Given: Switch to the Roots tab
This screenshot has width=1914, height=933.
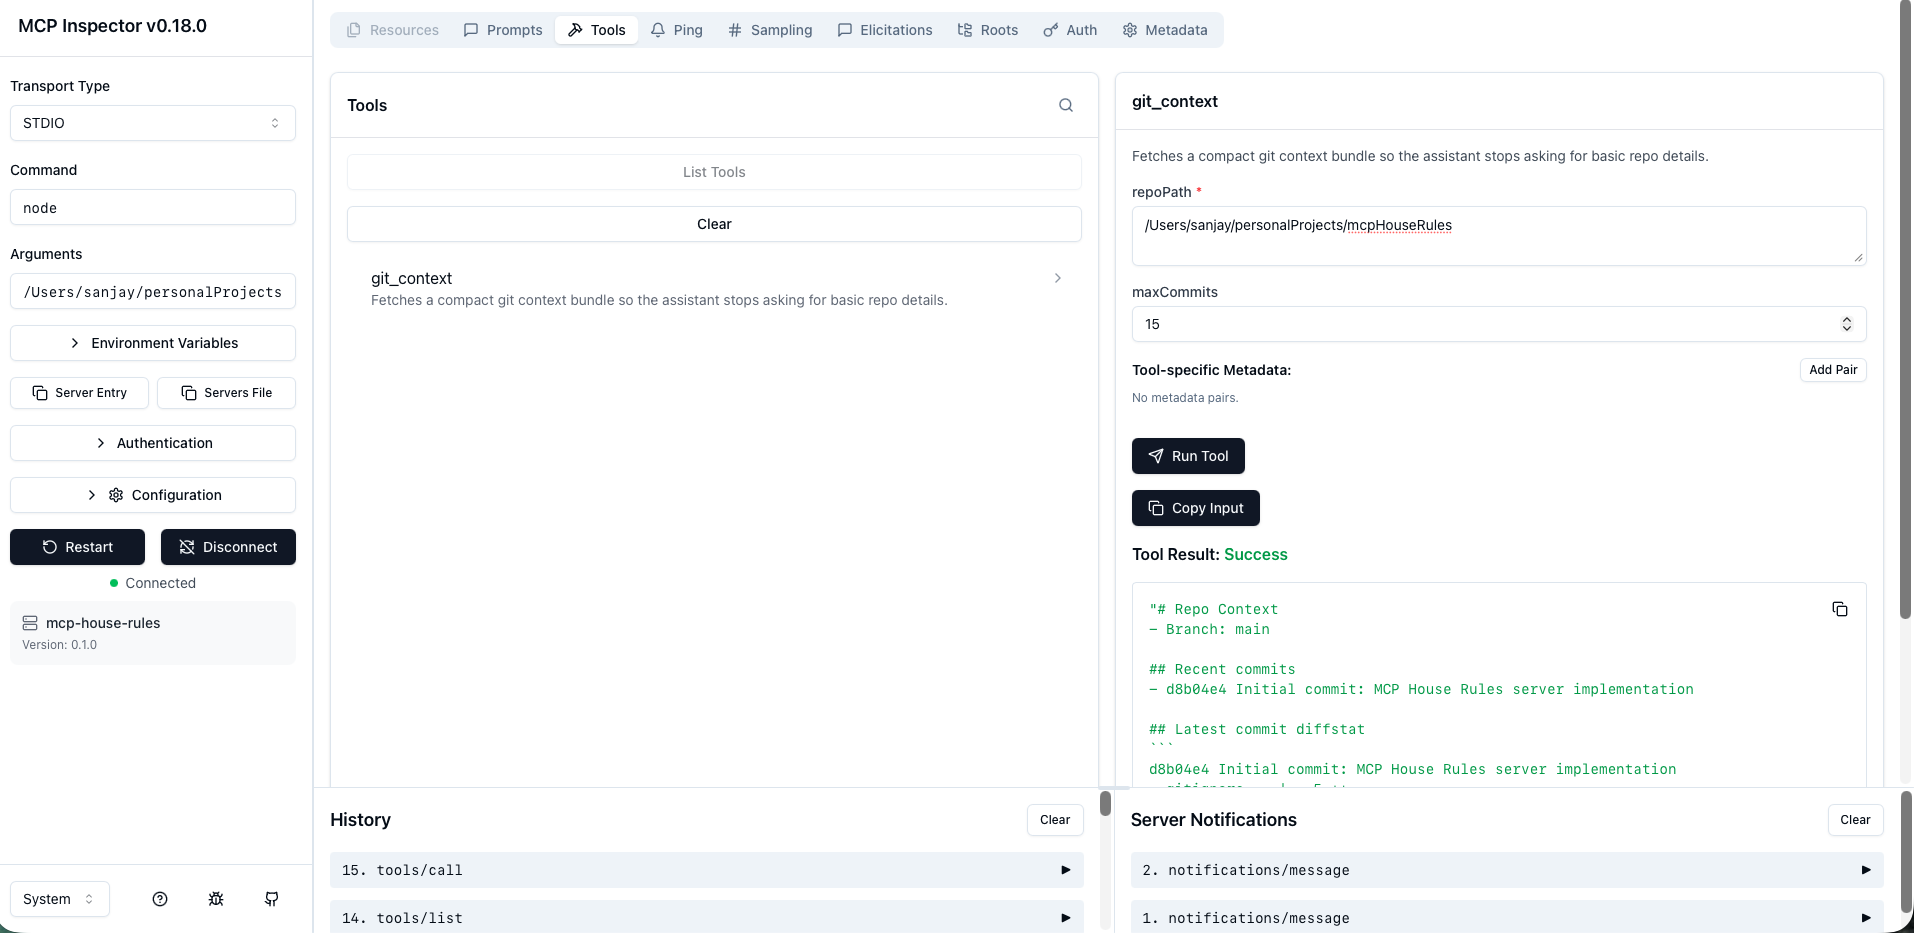Looking at the screenshot, I should [988, 30].
